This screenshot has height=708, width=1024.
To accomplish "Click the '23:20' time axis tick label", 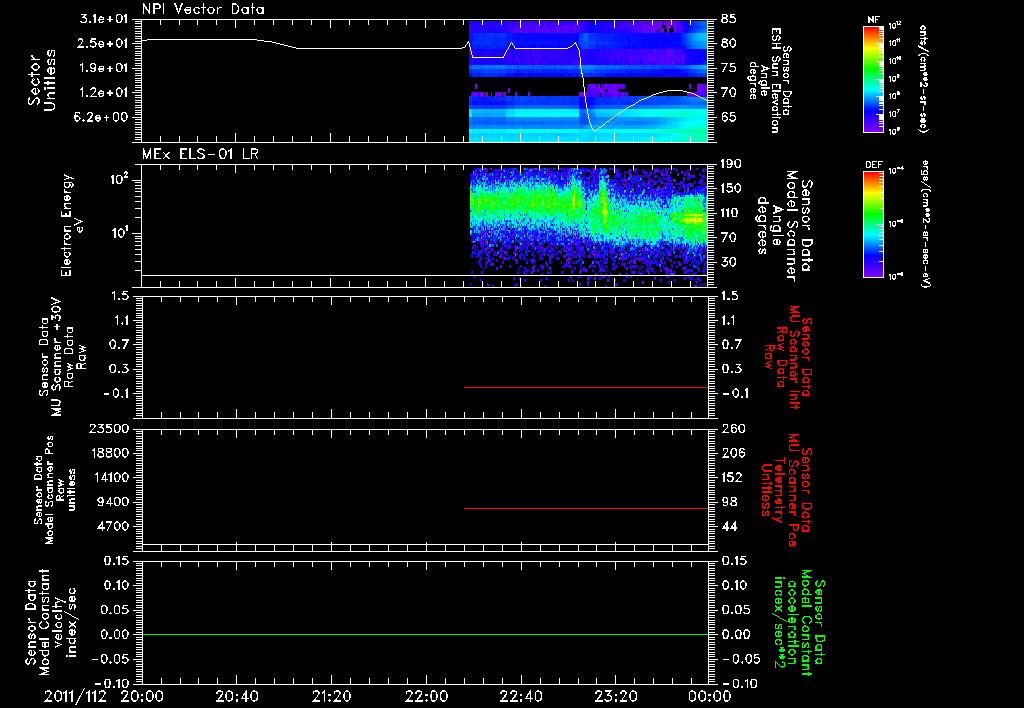I will [616, 696].
